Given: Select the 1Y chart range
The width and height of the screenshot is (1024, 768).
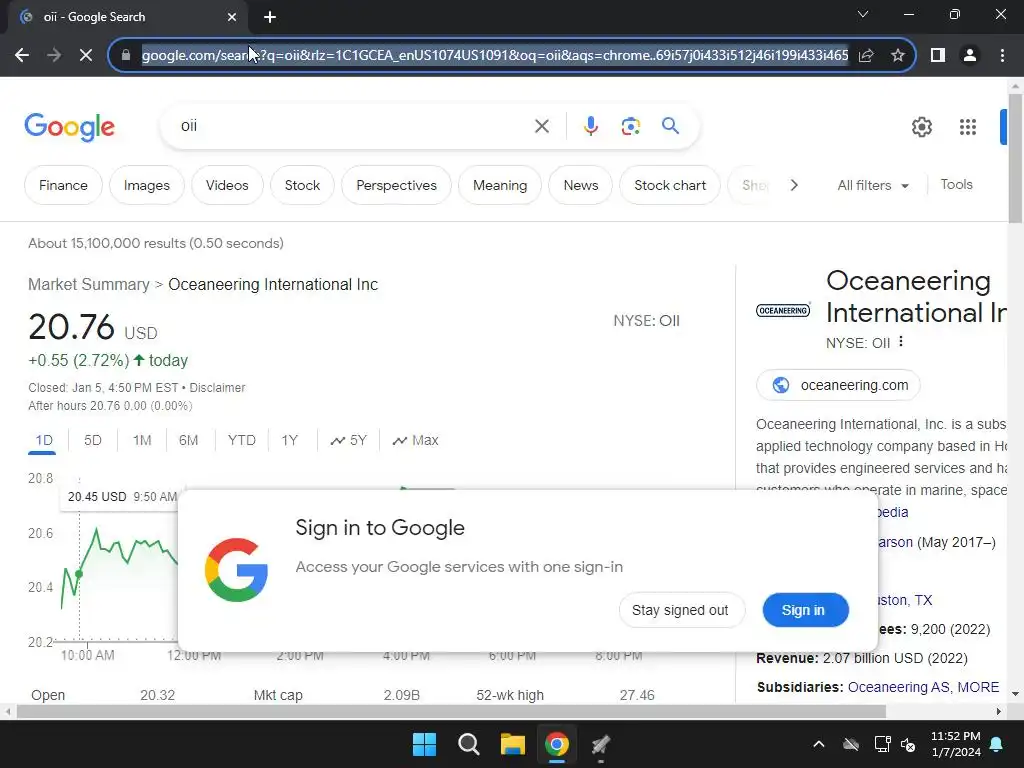Looking at the screenshot, I should (289, 440).
